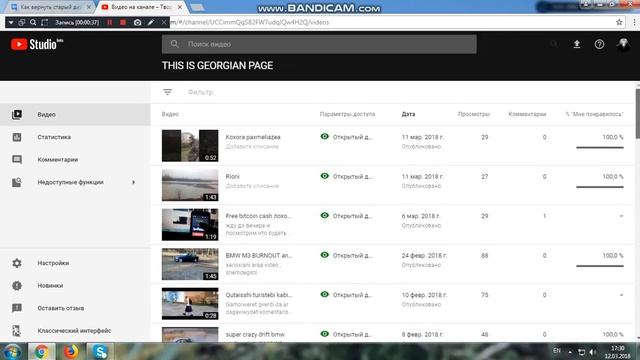Click the volume icon in the system tray

[593, 352]
